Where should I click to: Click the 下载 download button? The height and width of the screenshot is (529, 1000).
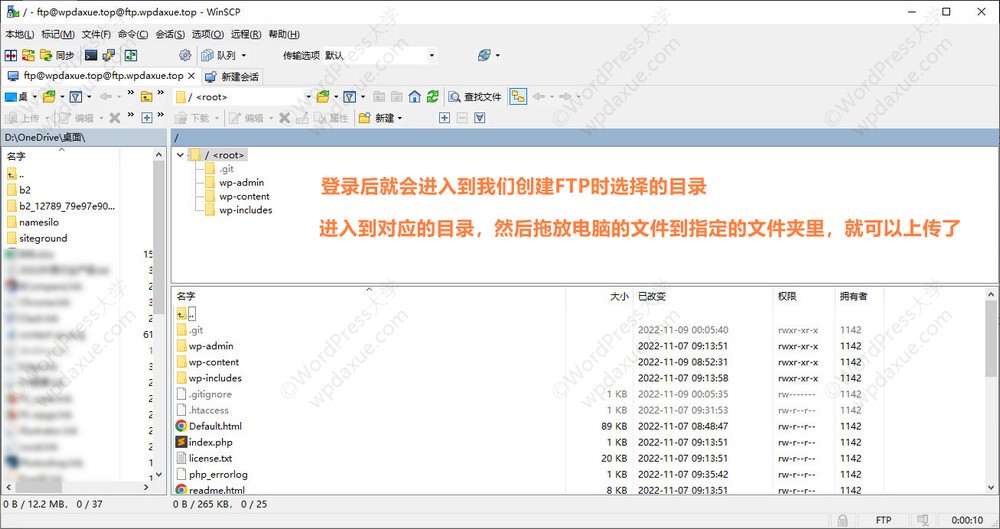(193, 118)
